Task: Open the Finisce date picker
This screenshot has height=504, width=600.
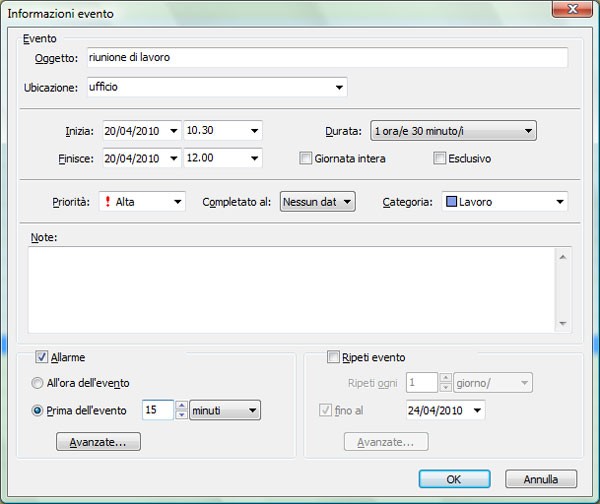Action: pyautogui.click(x=174, y=158)
